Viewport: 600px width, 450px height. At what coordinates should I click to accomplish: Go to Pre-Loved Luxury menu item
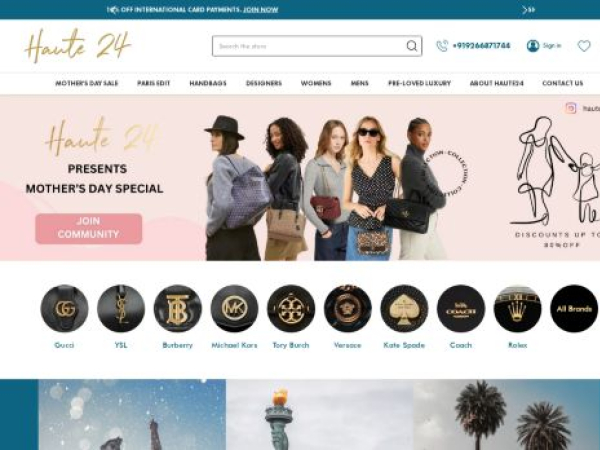pos(419,83)
